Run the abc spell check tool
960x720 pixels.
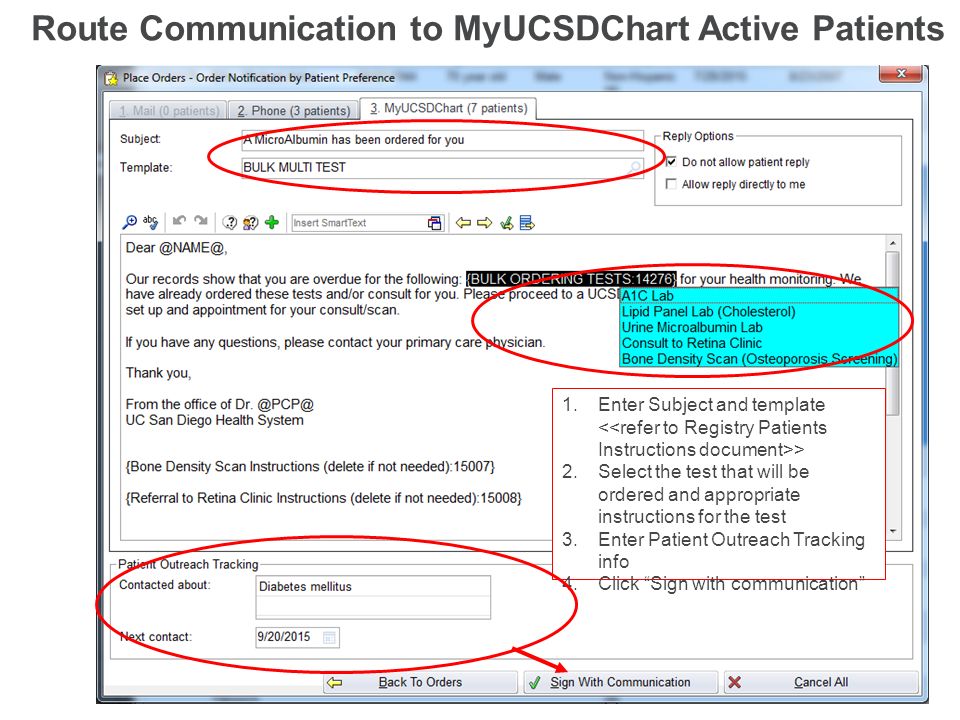point(151,222)
